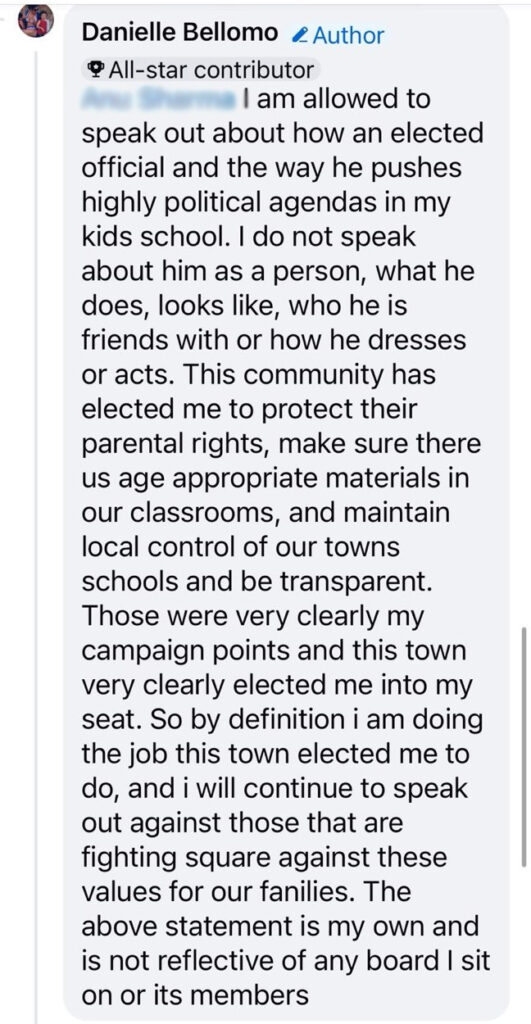Click the final words "on or its members"
This screenshot has height=1024, width=531.
pyautogui.click(x=195, y=996)
